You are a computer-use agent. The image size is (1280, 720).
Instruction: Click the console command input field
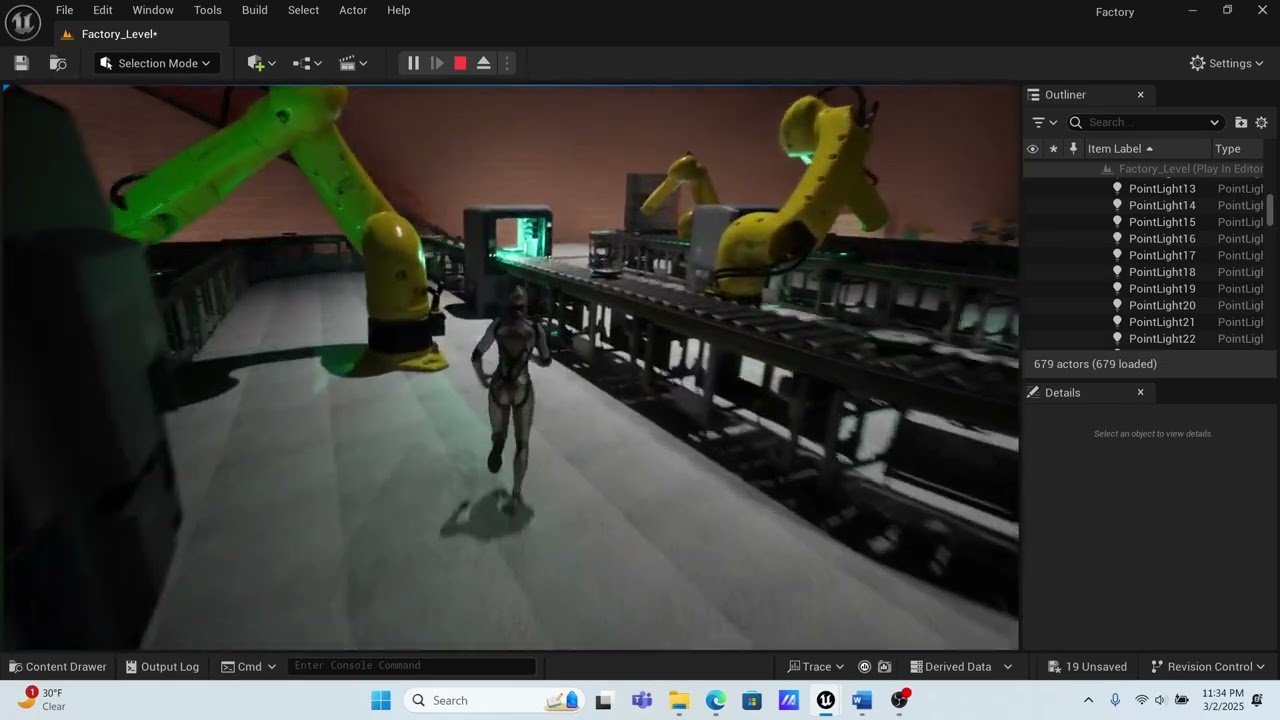412,666
